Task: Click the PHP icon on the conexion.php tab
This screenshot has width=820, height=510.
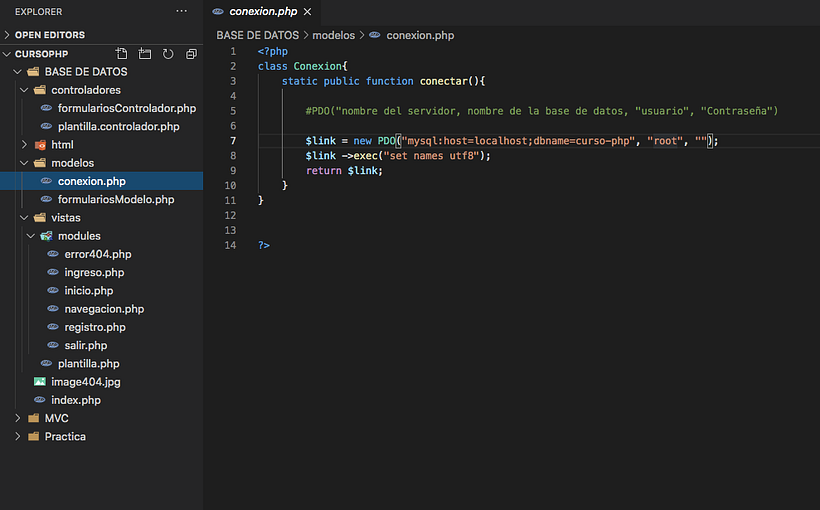Action: click(x=218, y=12)
